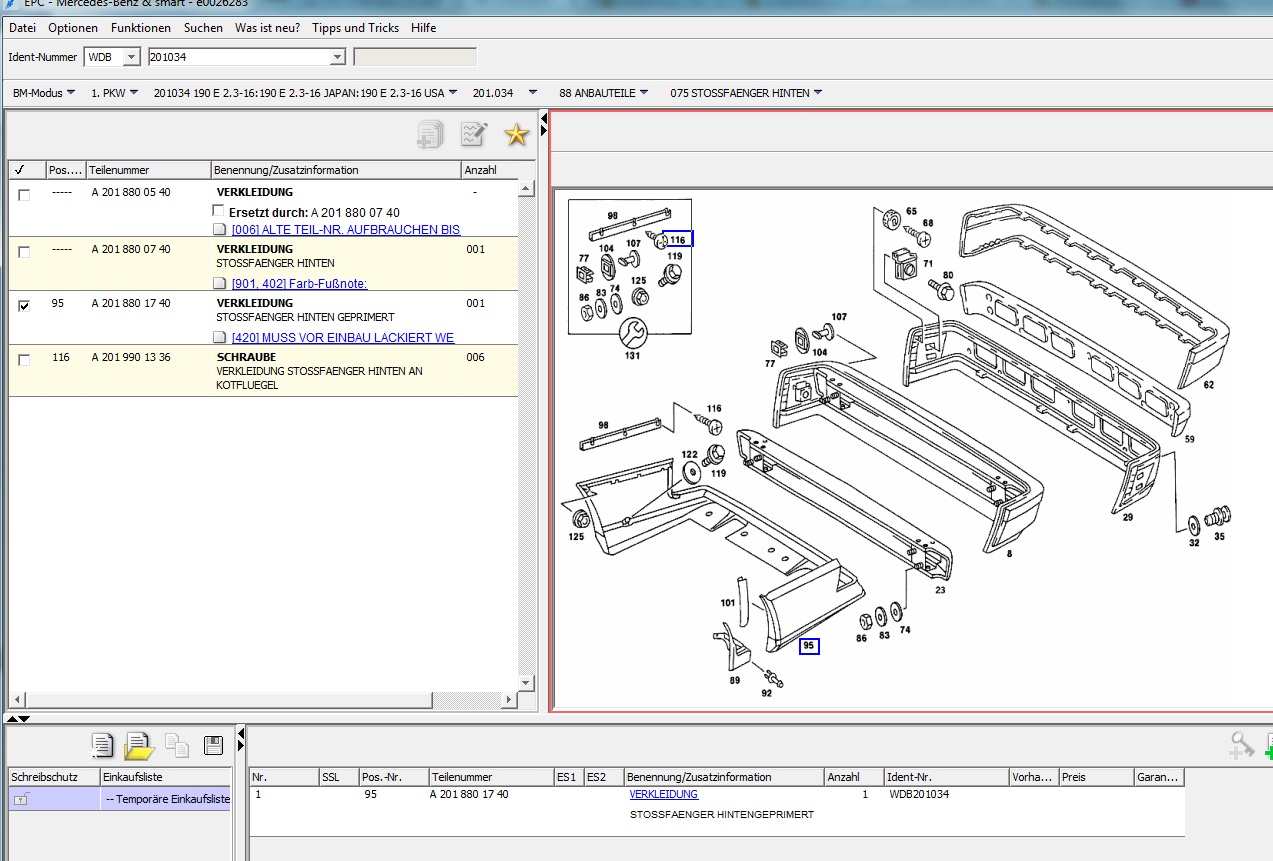Click the Teilenummer column header in parts list
This screenshot has height=861, width=1273.
click(148, 170)
